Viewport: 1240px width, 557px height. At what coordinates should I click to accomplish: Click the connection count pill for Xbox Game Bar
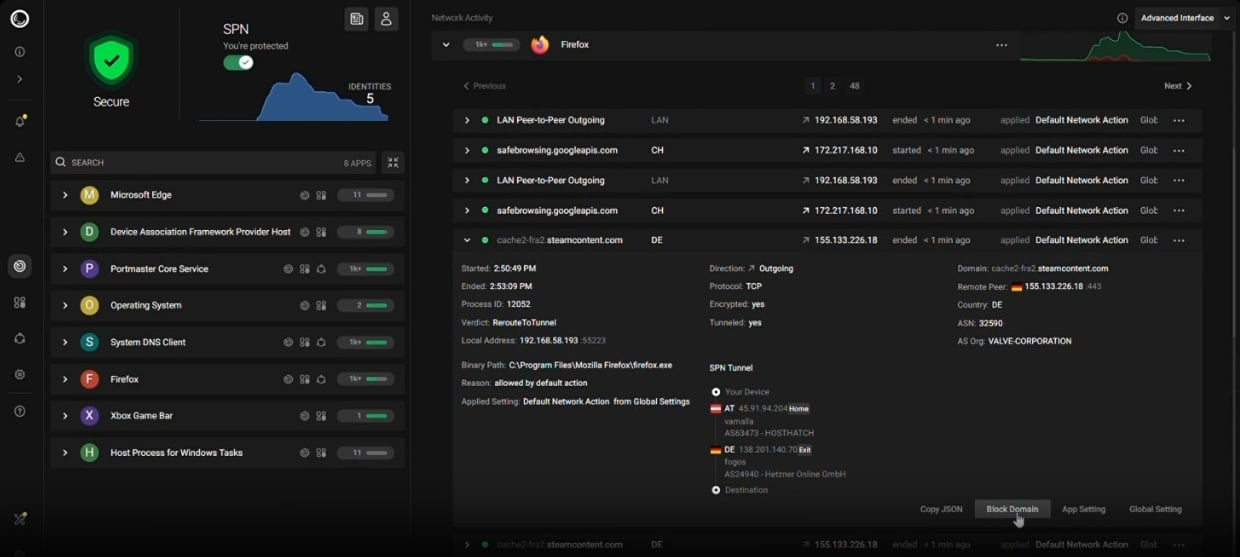(x=365, y=415)
